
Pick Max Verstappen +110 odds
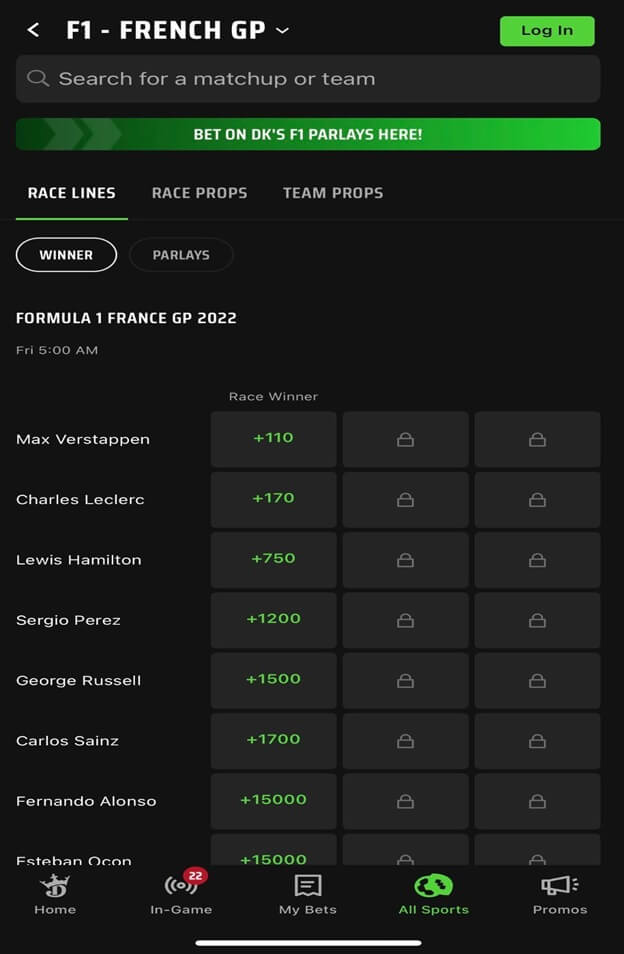click(274, 439)
